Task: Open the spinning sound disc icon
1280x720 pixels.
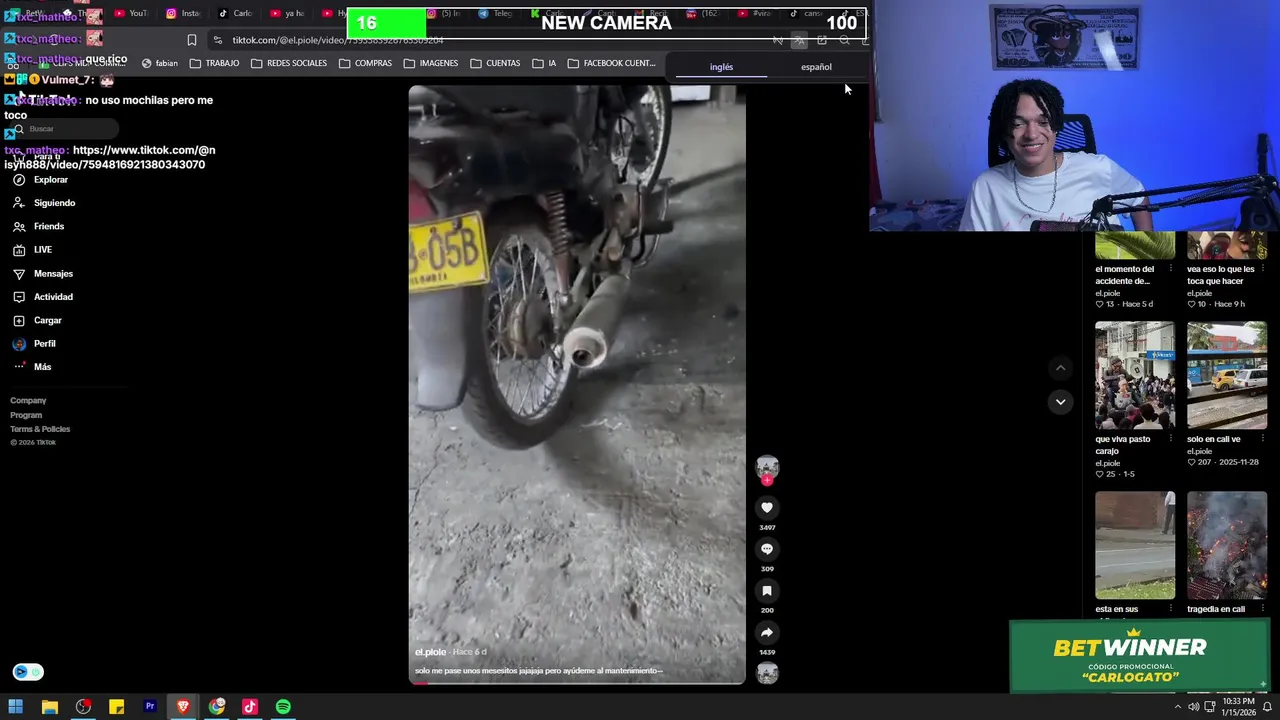Action: coord(767,673)
